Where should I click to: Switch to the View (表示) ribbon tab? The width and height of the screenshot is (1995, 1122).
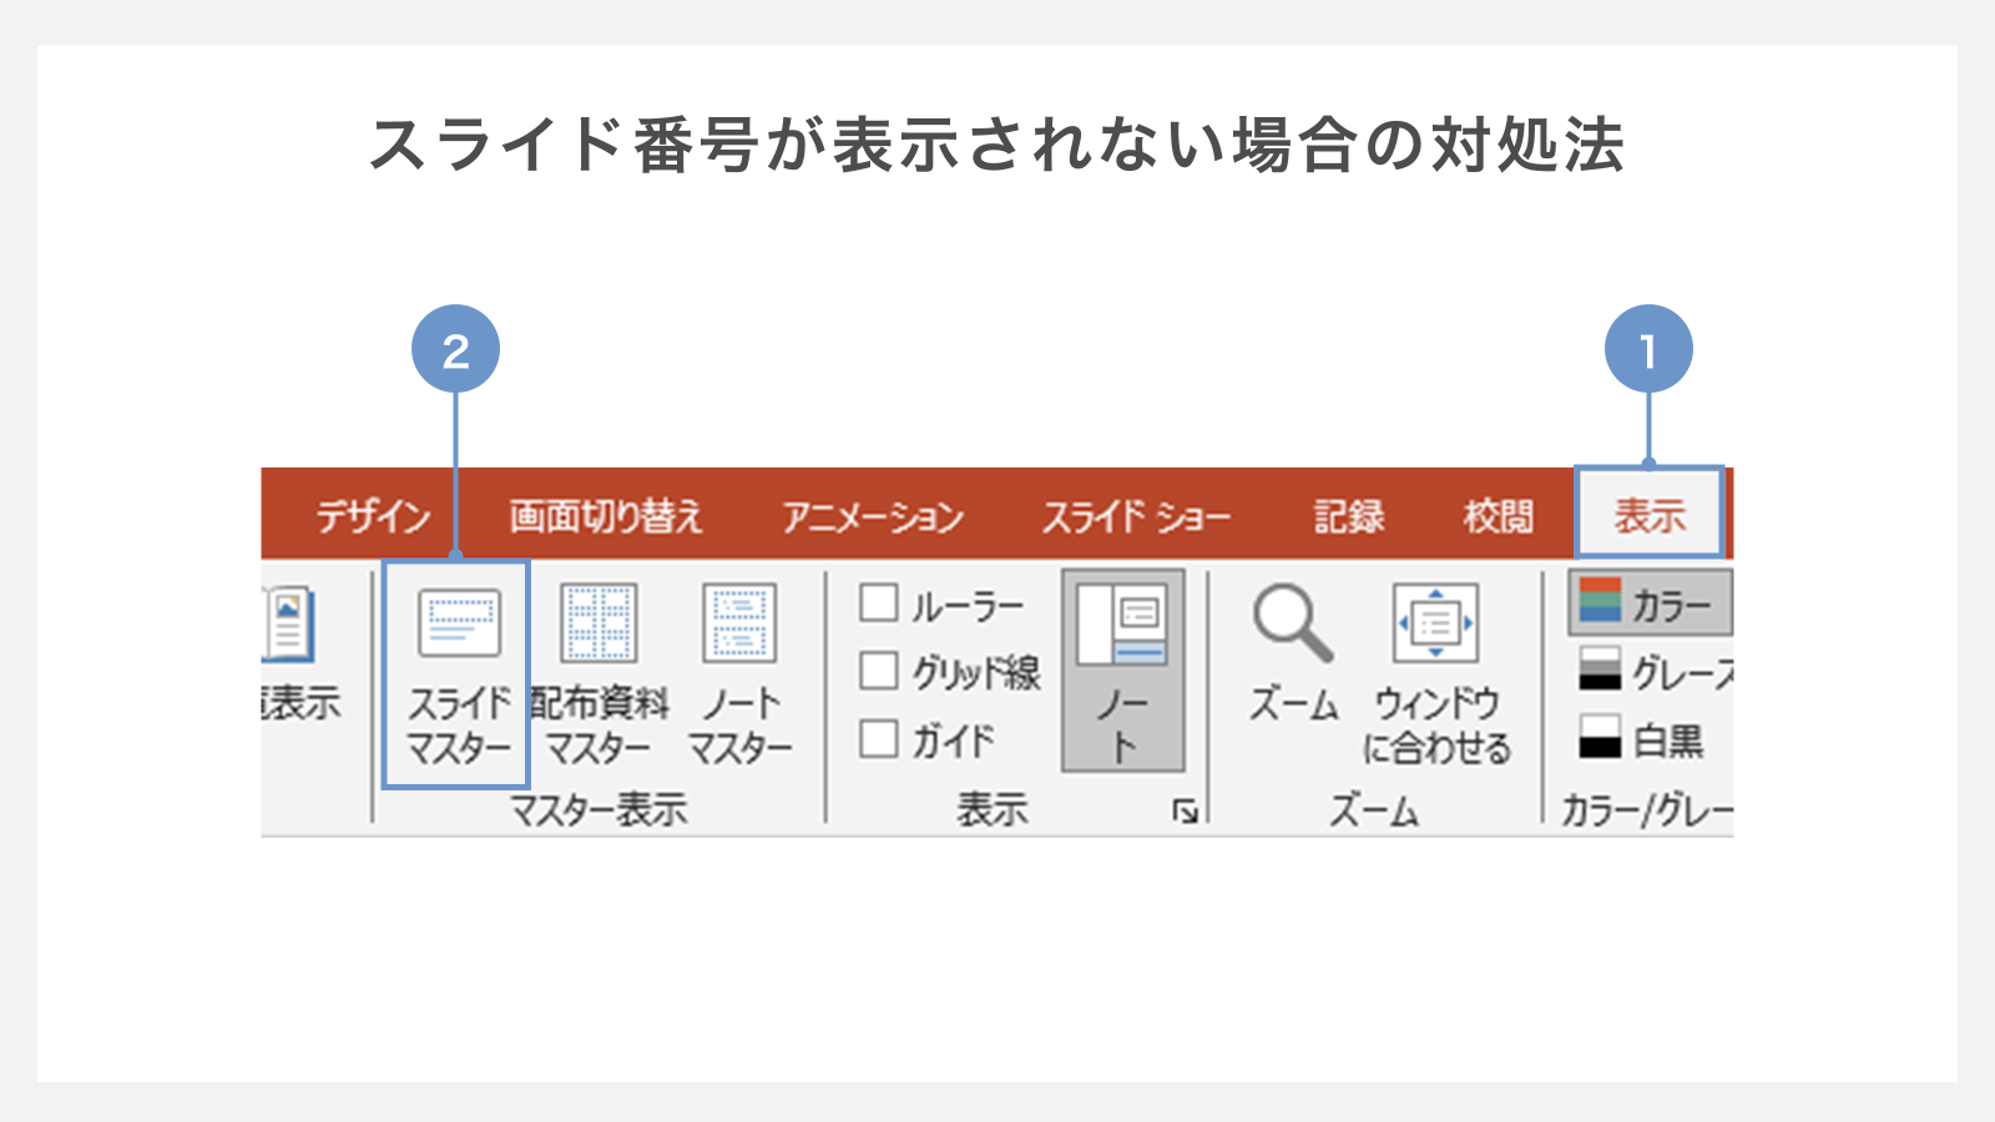click(1649, 514)
